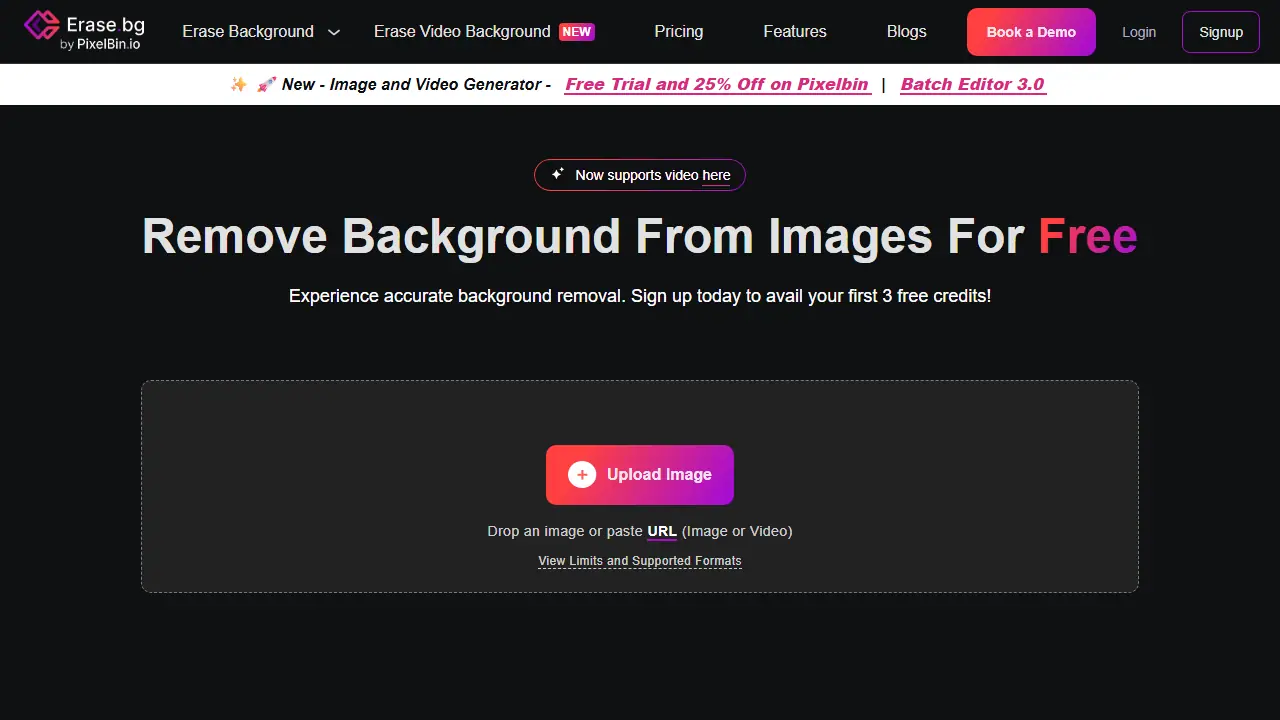Image resolution: width=1280 pixels, height=720 pixels.
Task: Click the Signup button
Action: (x=1221, y=32)
